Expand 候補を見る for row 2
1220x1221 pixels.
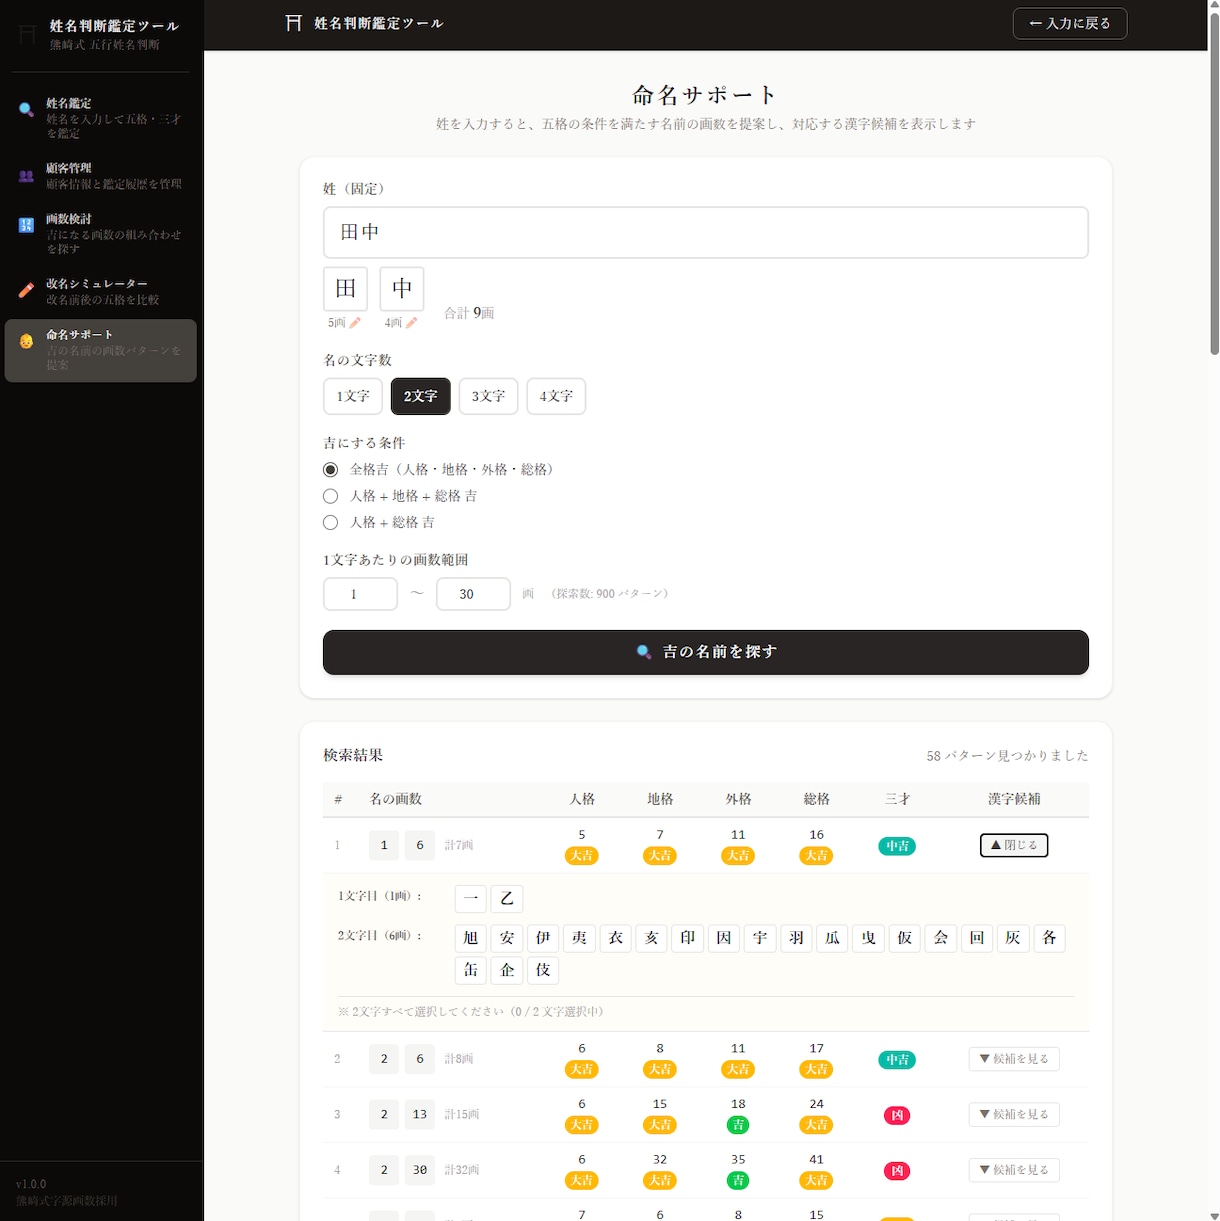(x=1014, y=1059)
